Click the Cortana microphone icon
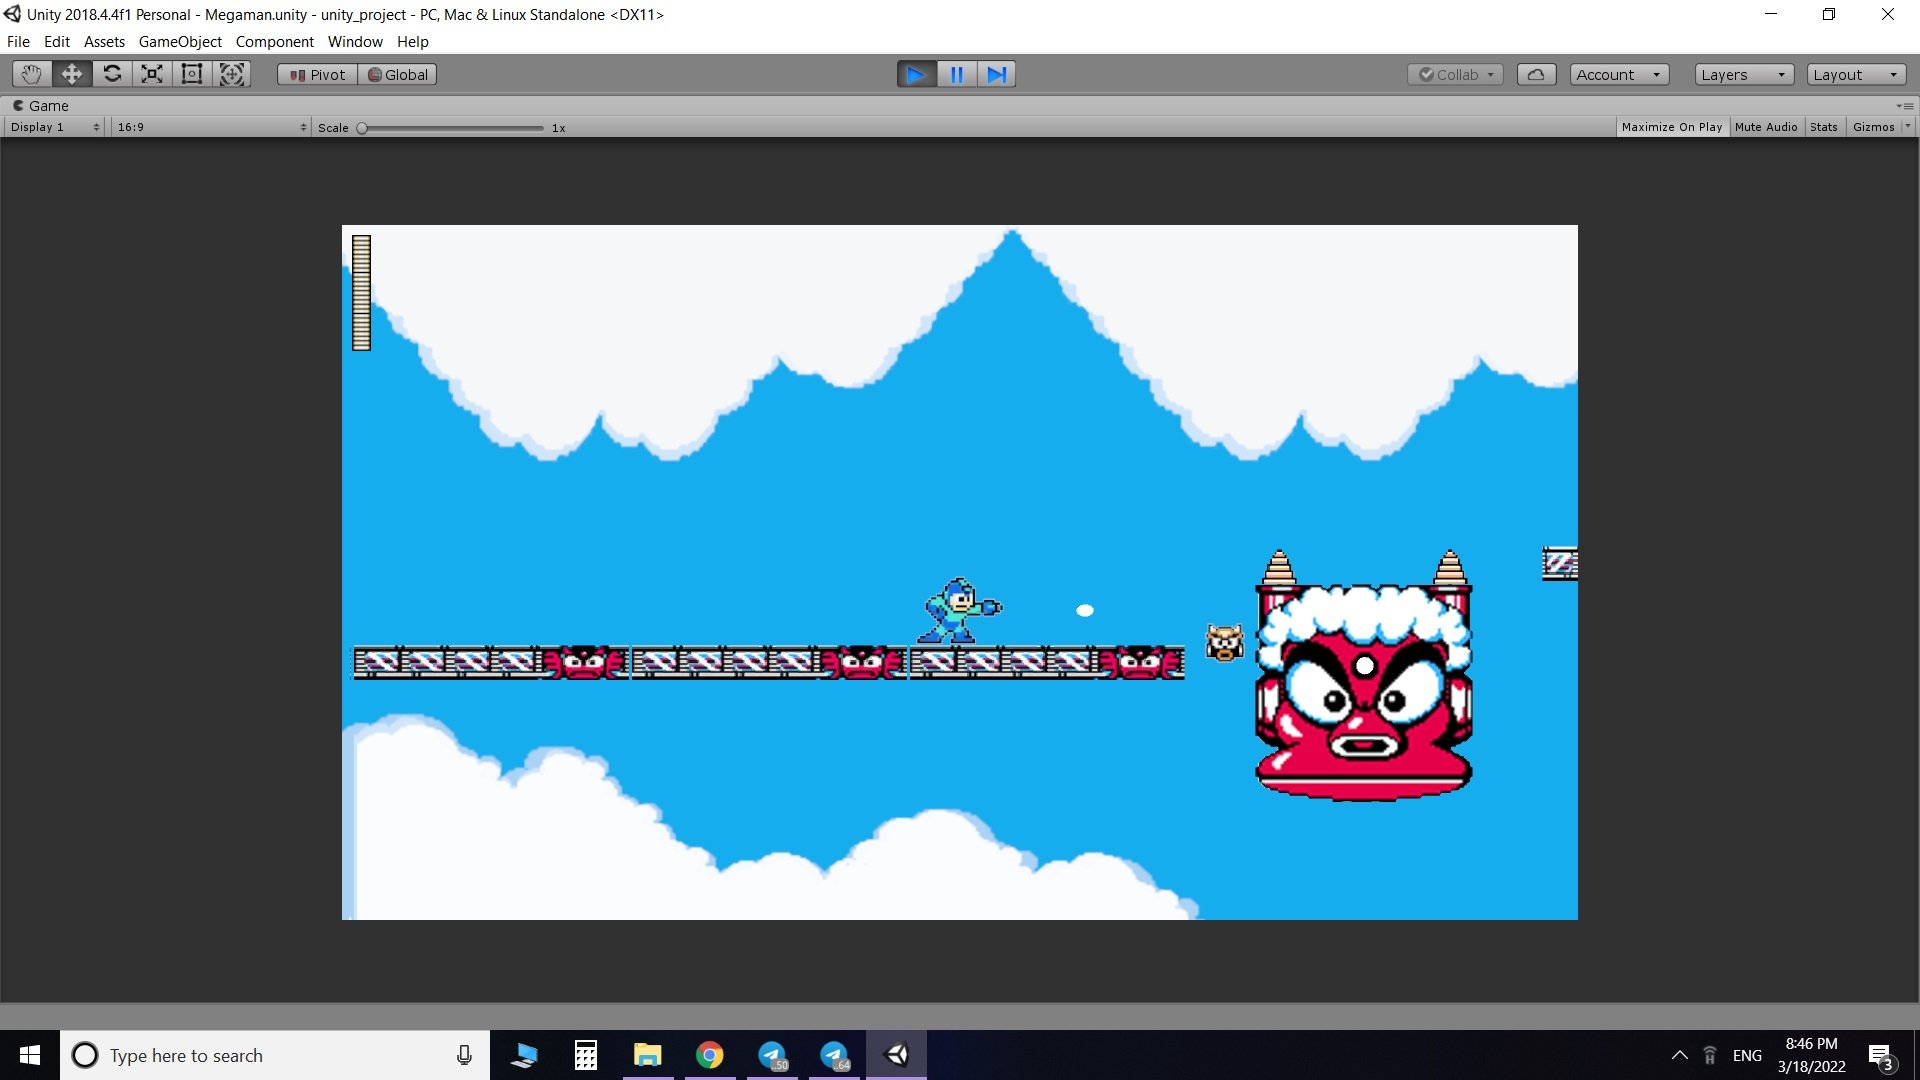Viewport: 1920px width, 1080px height. tap(464, 1055)
